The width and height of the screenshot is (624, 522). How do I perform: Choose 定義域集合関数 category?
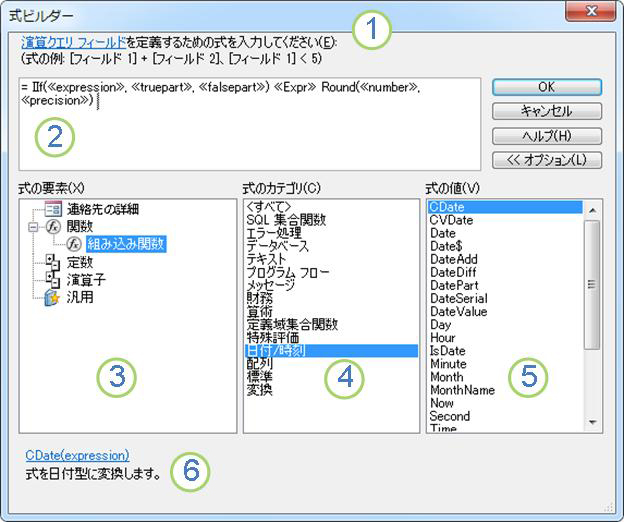coord(331,324)
